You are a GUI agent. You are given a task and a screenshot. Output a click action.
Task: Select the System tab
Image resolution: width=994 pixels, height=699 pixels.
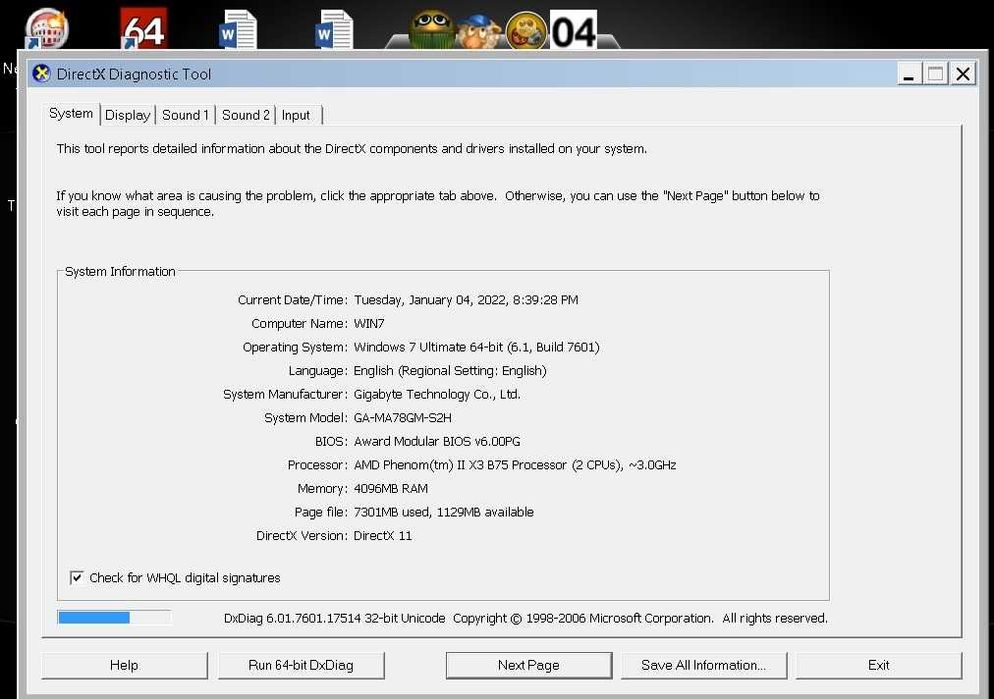pyautogui.click(x=71, y=113)
